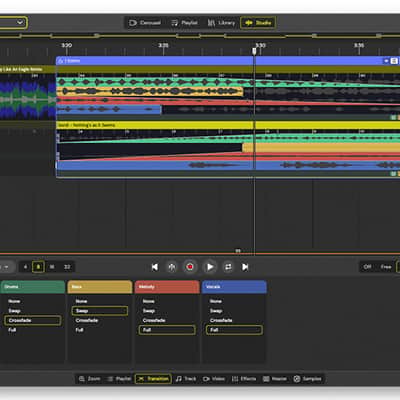400x400 pixels.
Task: Open the Effects panel
Action: [x=244, y=379]
